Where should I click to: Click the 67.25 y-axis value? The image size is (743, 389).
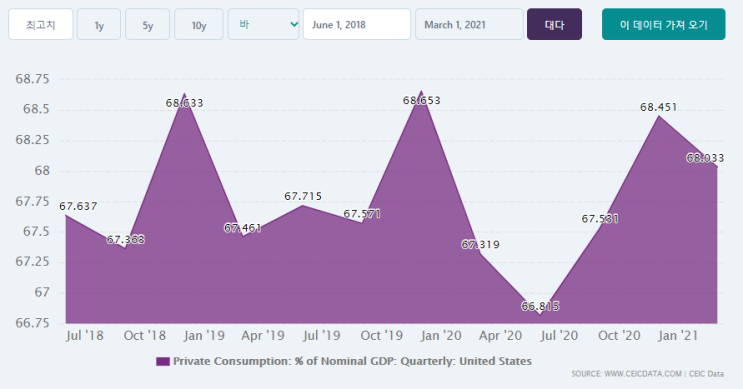pos(32,262)
